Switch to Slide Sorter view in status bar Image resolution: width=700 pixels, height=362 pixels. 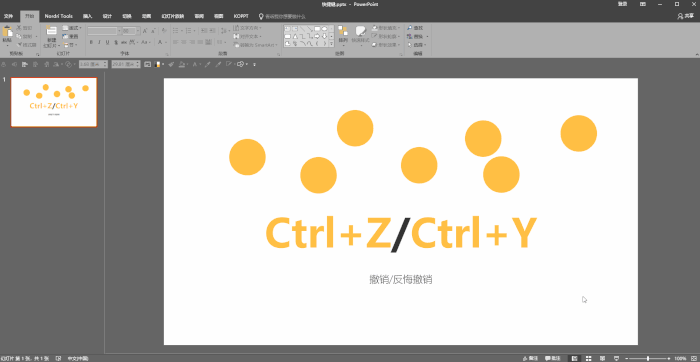coord(589,358)
